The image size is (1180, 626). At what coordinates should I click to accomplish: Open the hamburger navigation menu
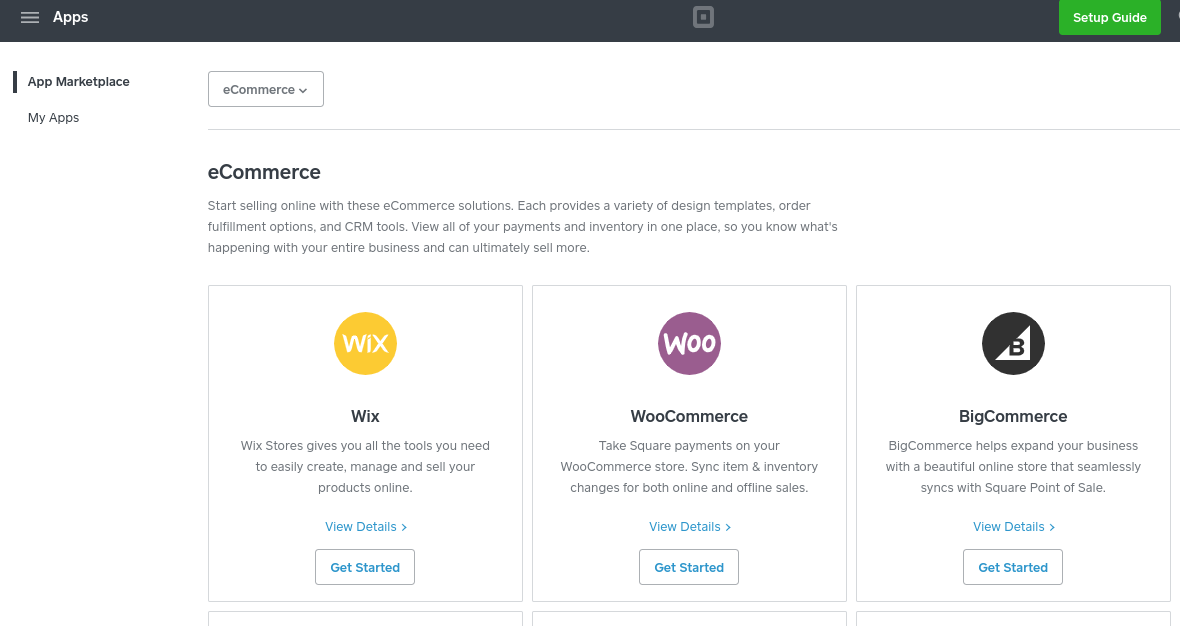(30, 18)
